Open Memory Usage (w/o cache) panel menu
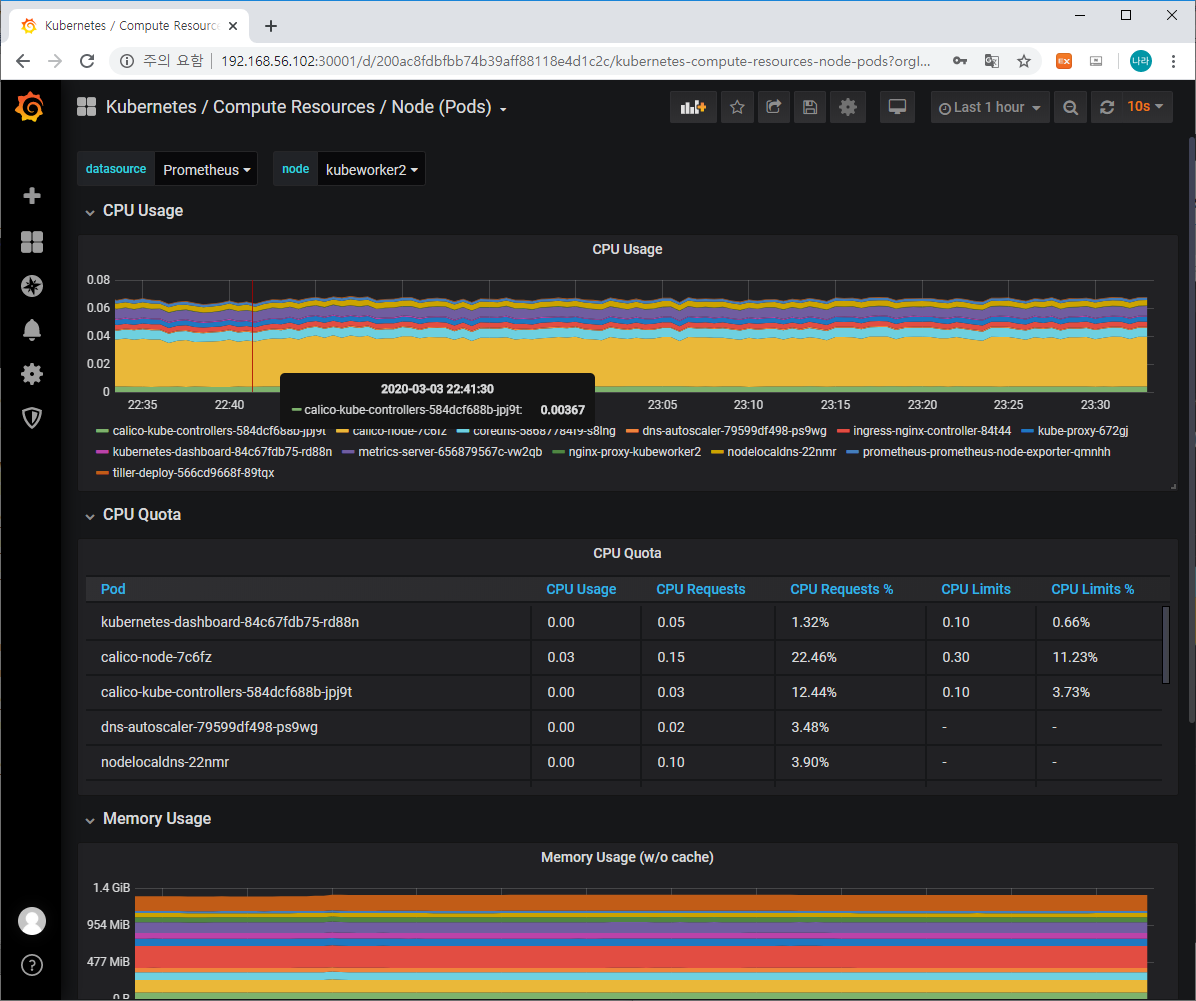Screen dimensions: 1196x1001 click(627, 857)
